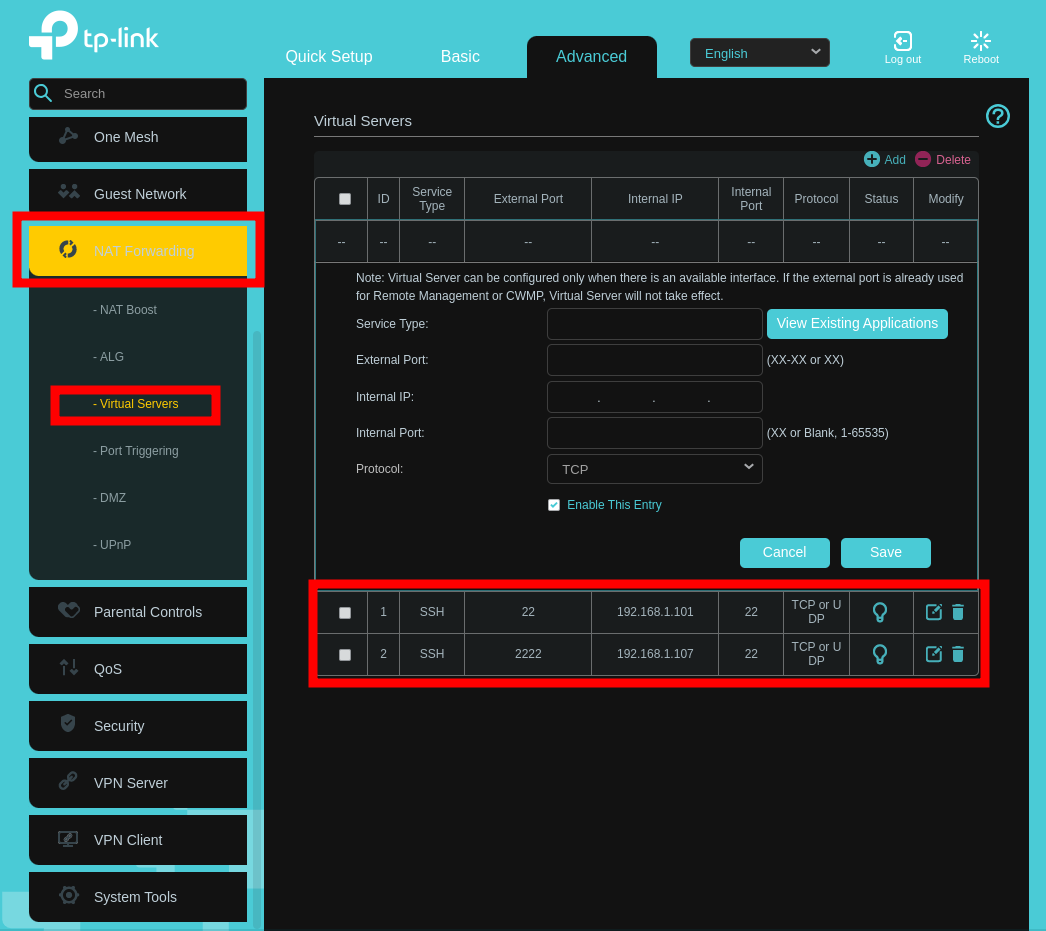The width and height of the screenshot is (1046, 931).
Task: Open the One Mesh menu label
Action: [x=126, y=137]
